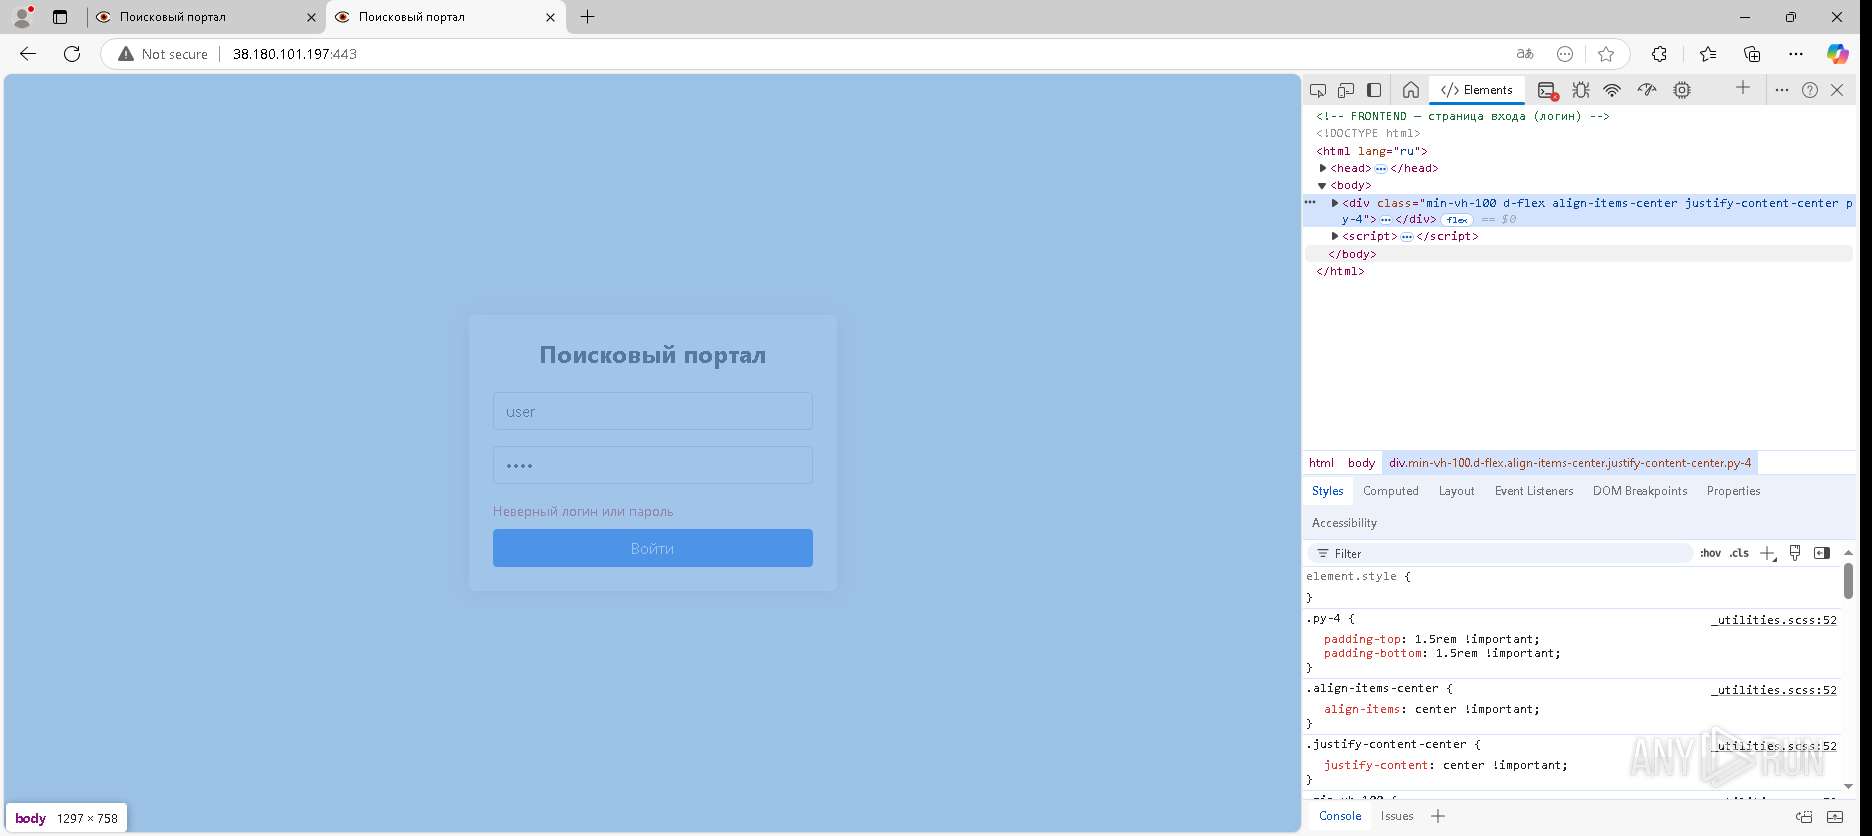Expand the quick view drawer icon

pyautogui.click(x=1835, y=817)
